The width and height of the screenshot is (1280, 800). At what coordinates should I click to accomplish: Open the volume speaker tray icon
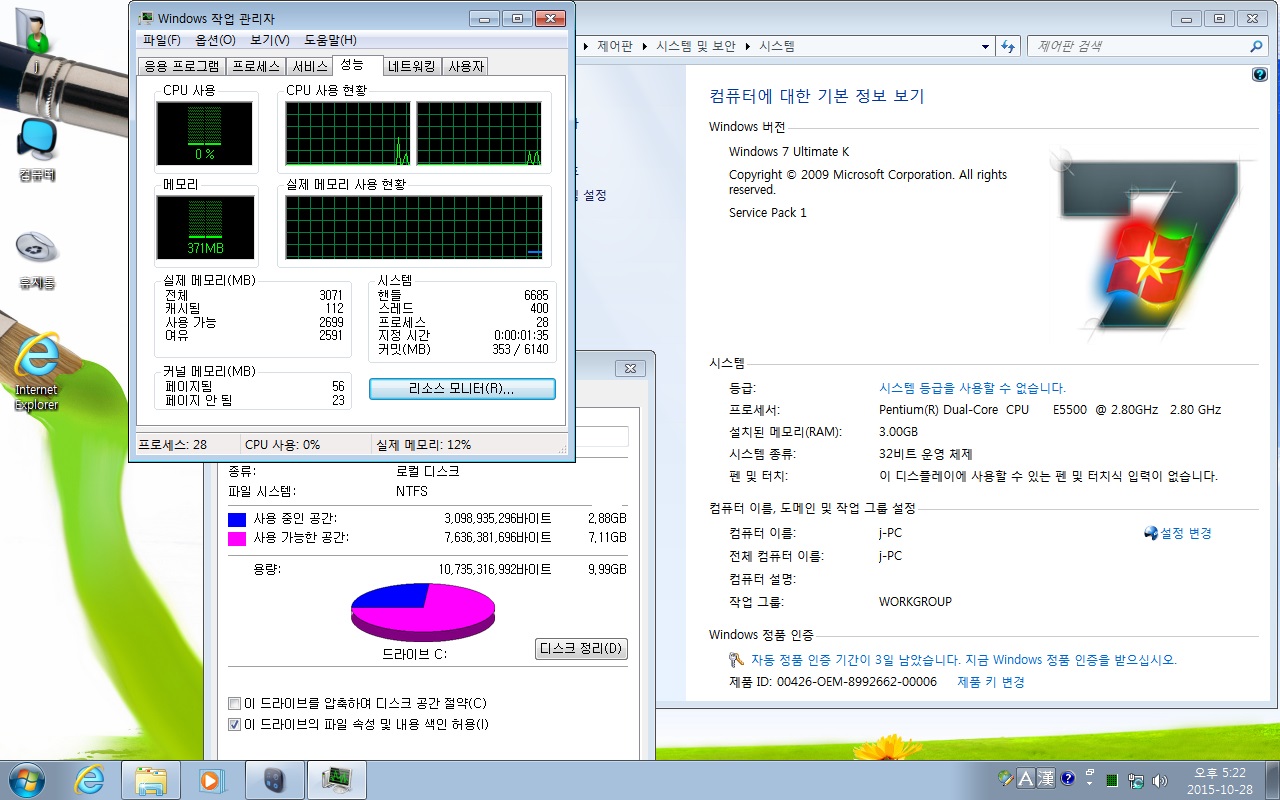tap(1160, 780)
